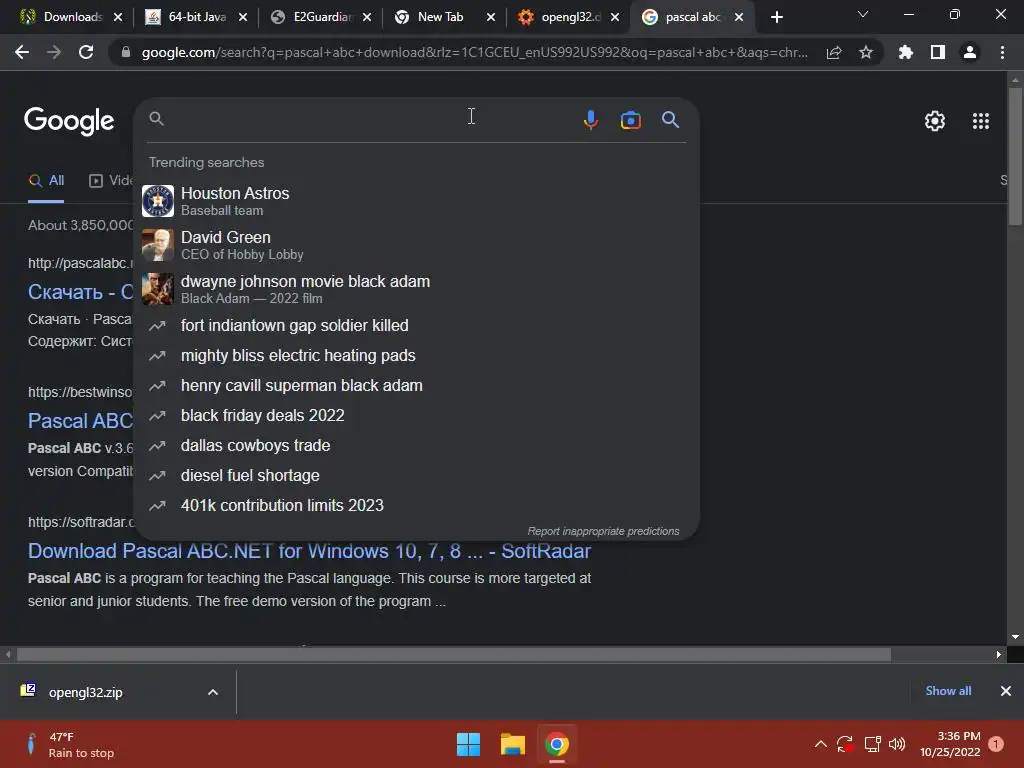
Task: Open Download Pascal ABC.NET SoftRadar result
Action: [x=309, y=551]
